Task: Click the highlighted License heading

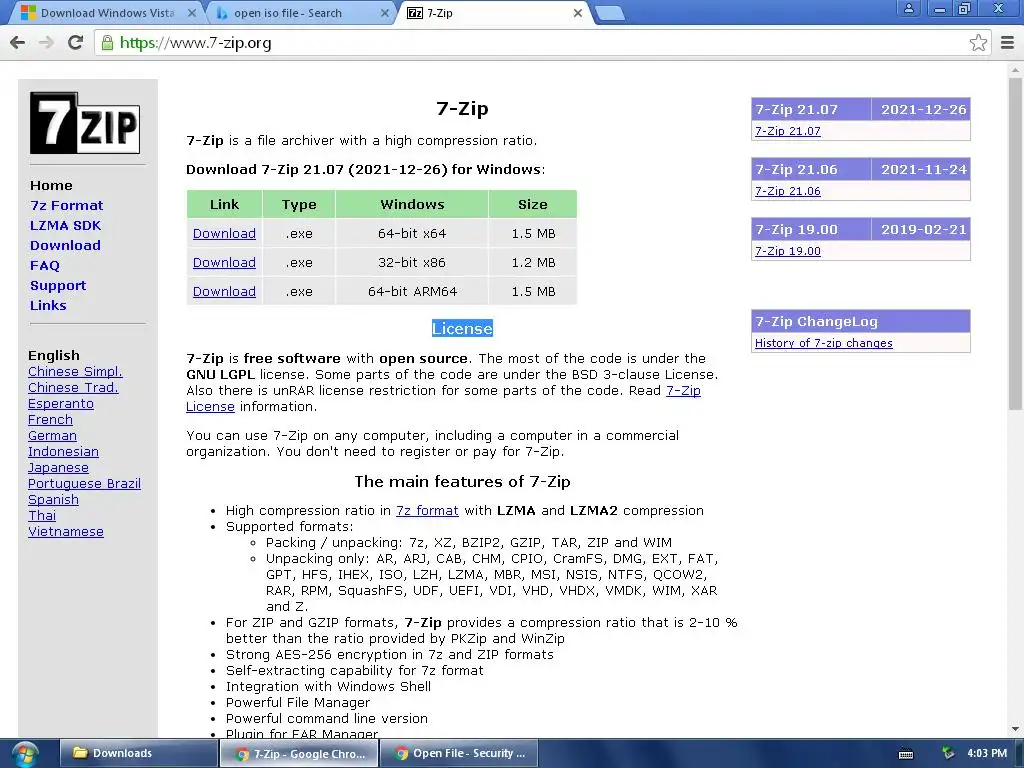Action: point(462,328)
